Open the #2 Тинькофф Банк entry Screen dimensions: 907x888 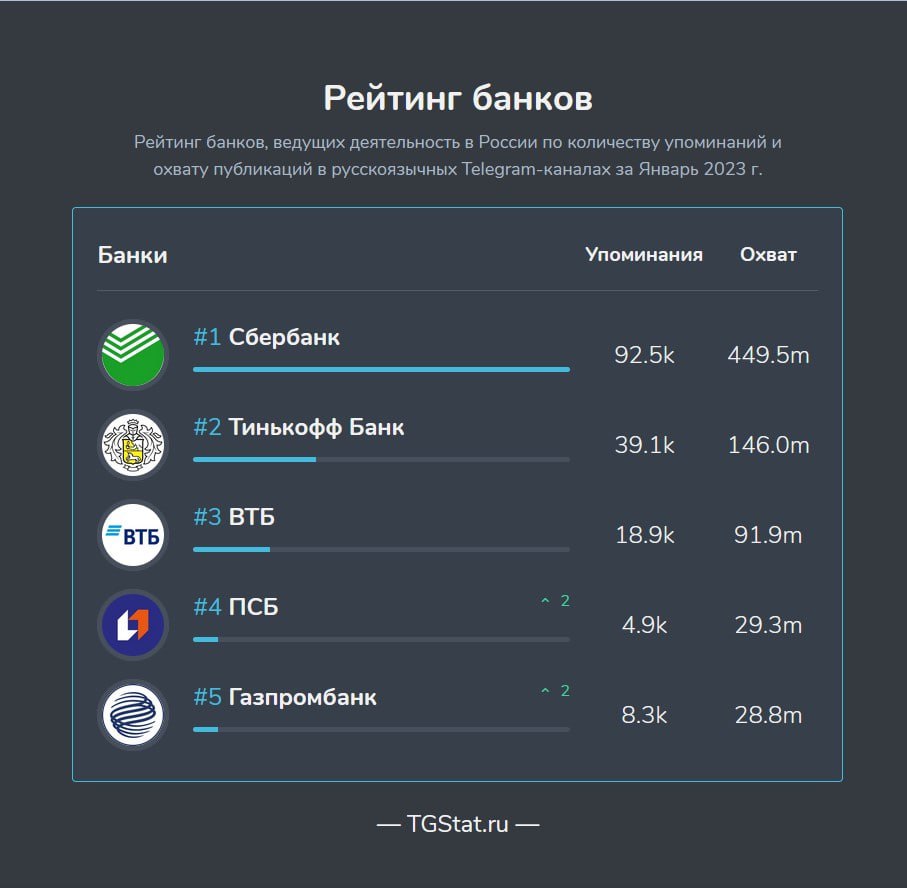tap(298, 427)
